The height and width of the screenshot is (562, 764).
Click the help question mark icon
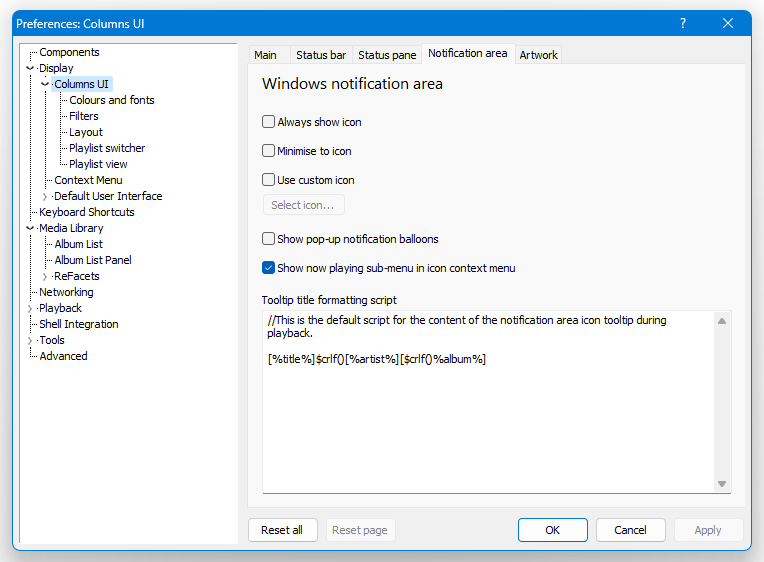tap(683, 23)
